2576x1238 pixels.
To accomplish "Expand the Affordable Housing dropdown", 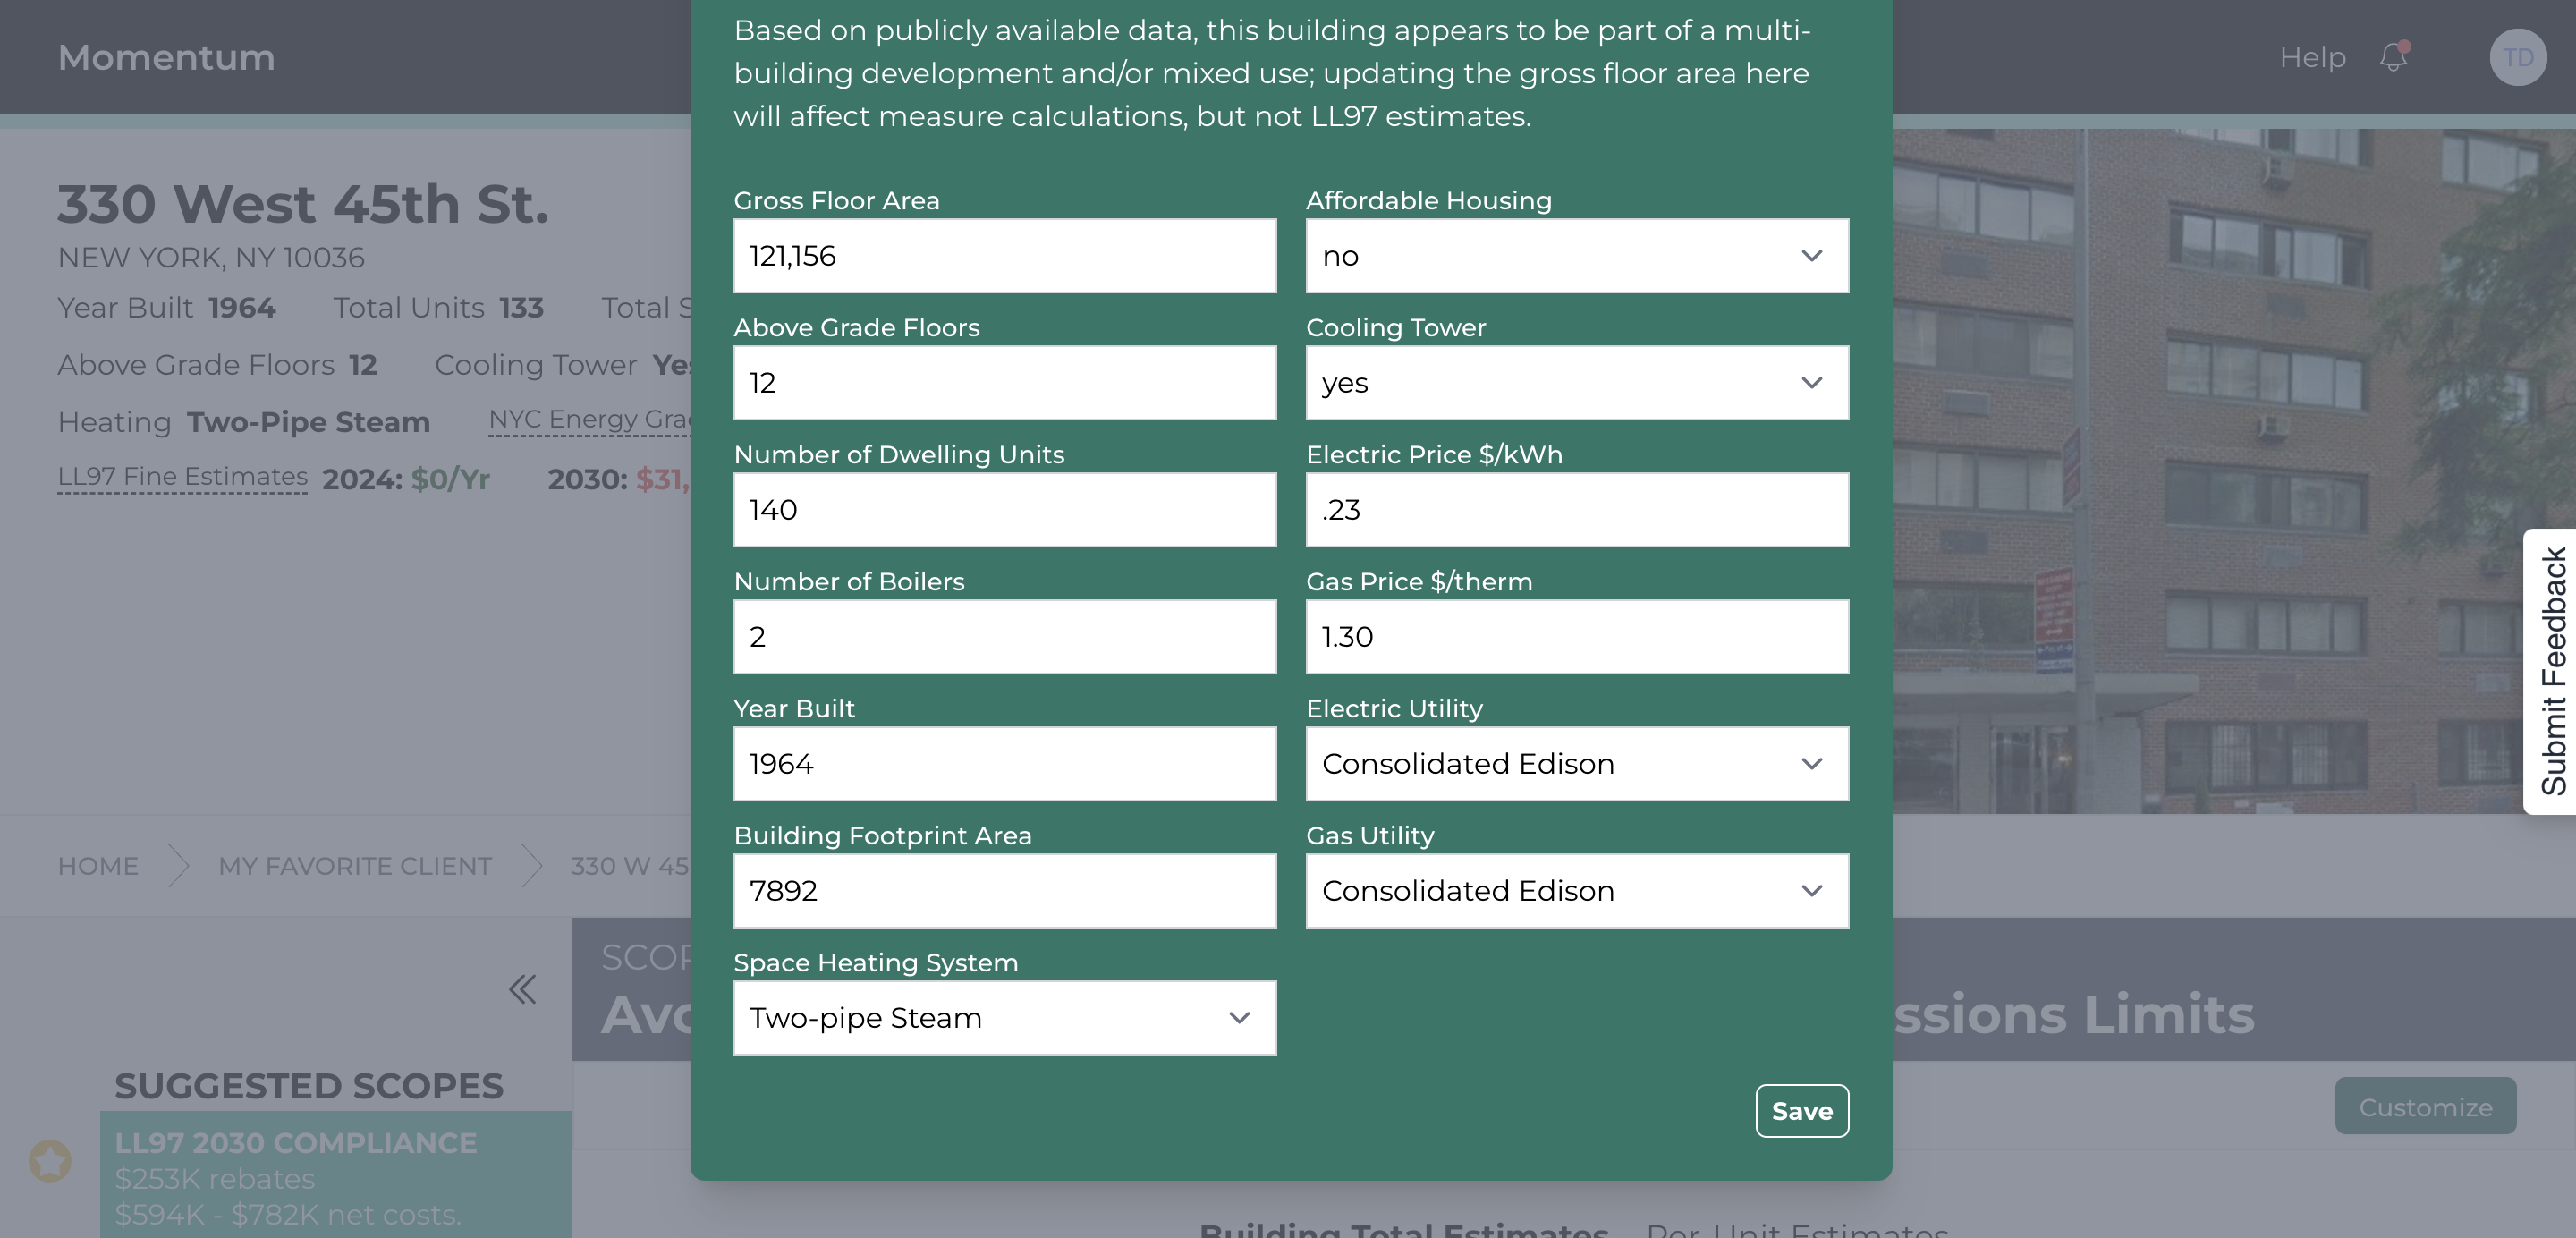I will tap(1577, 256).
